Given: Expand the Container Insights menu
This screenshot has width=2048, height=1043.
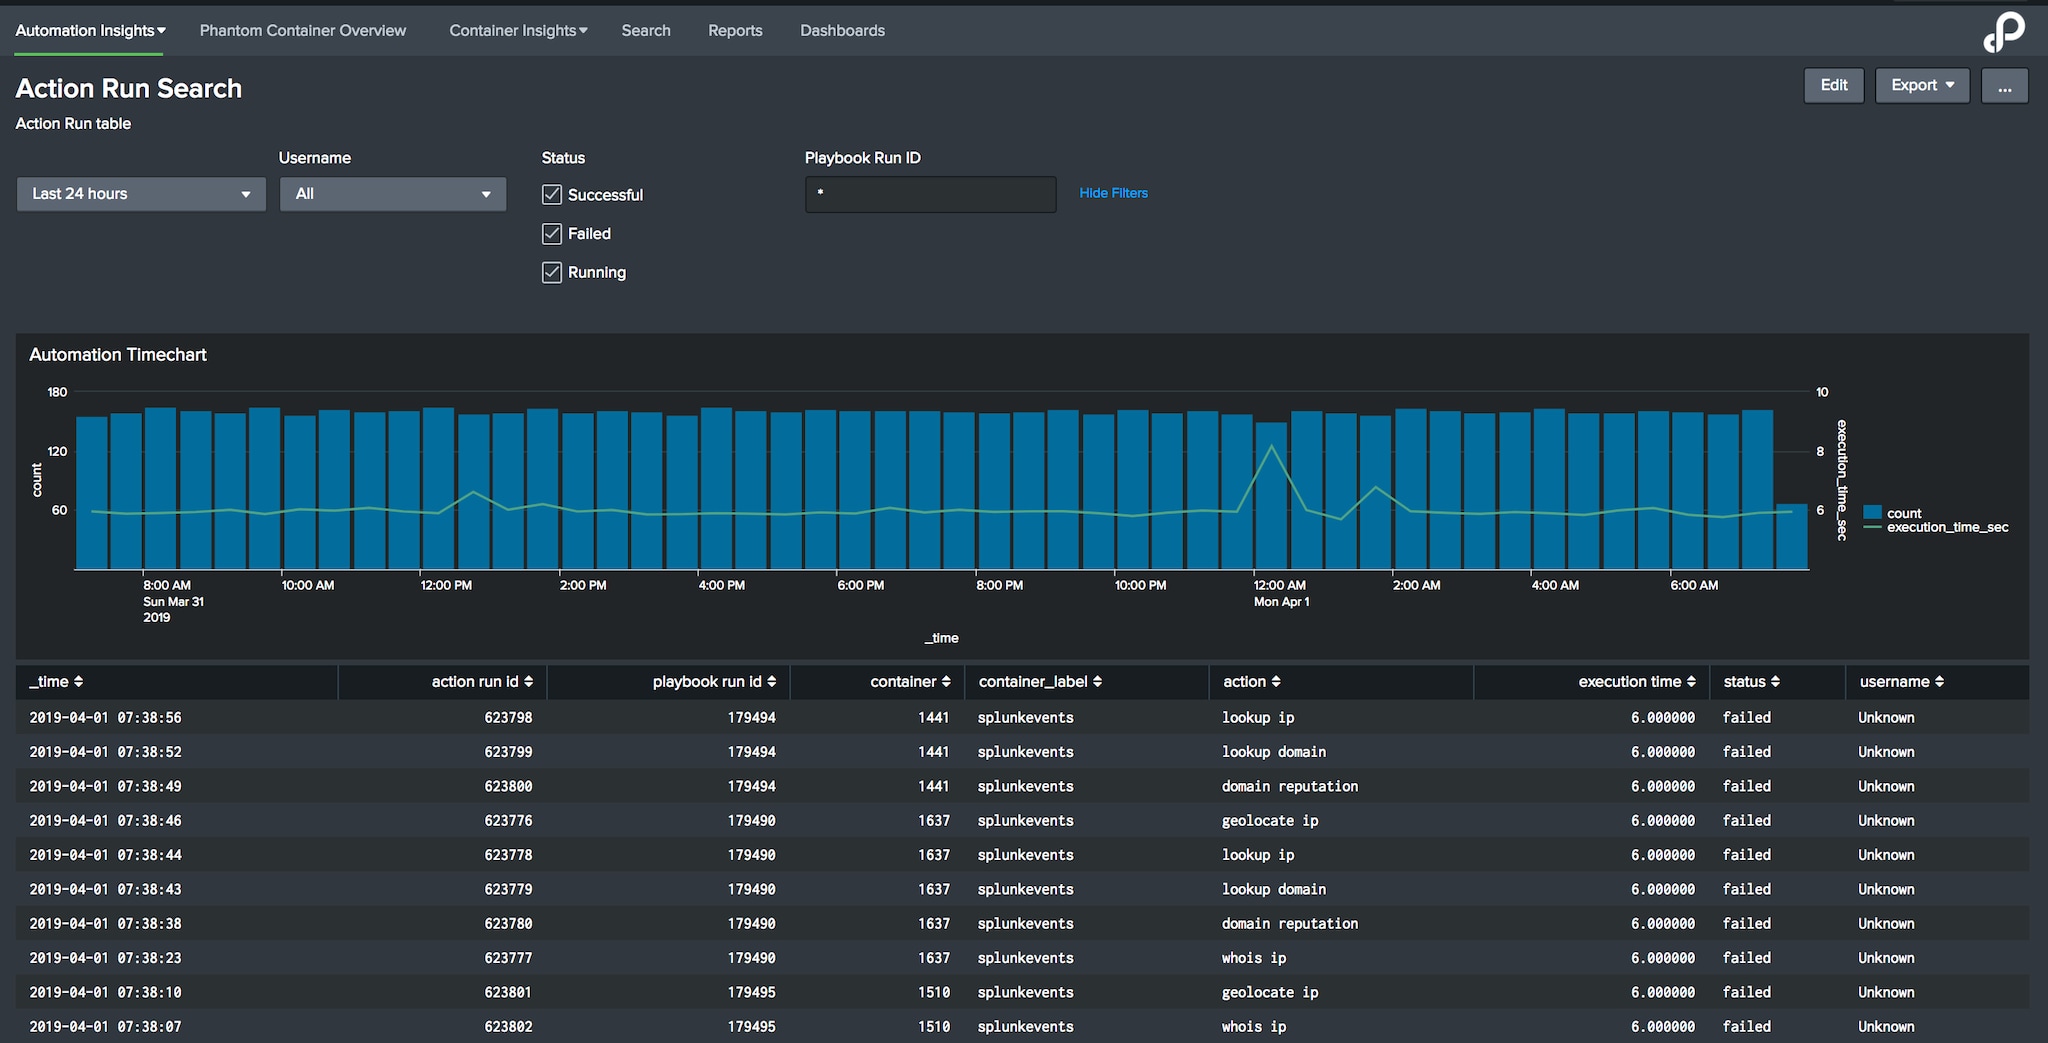Looking at the screenshot, I should pyautogui.click(x=518, y=30).
